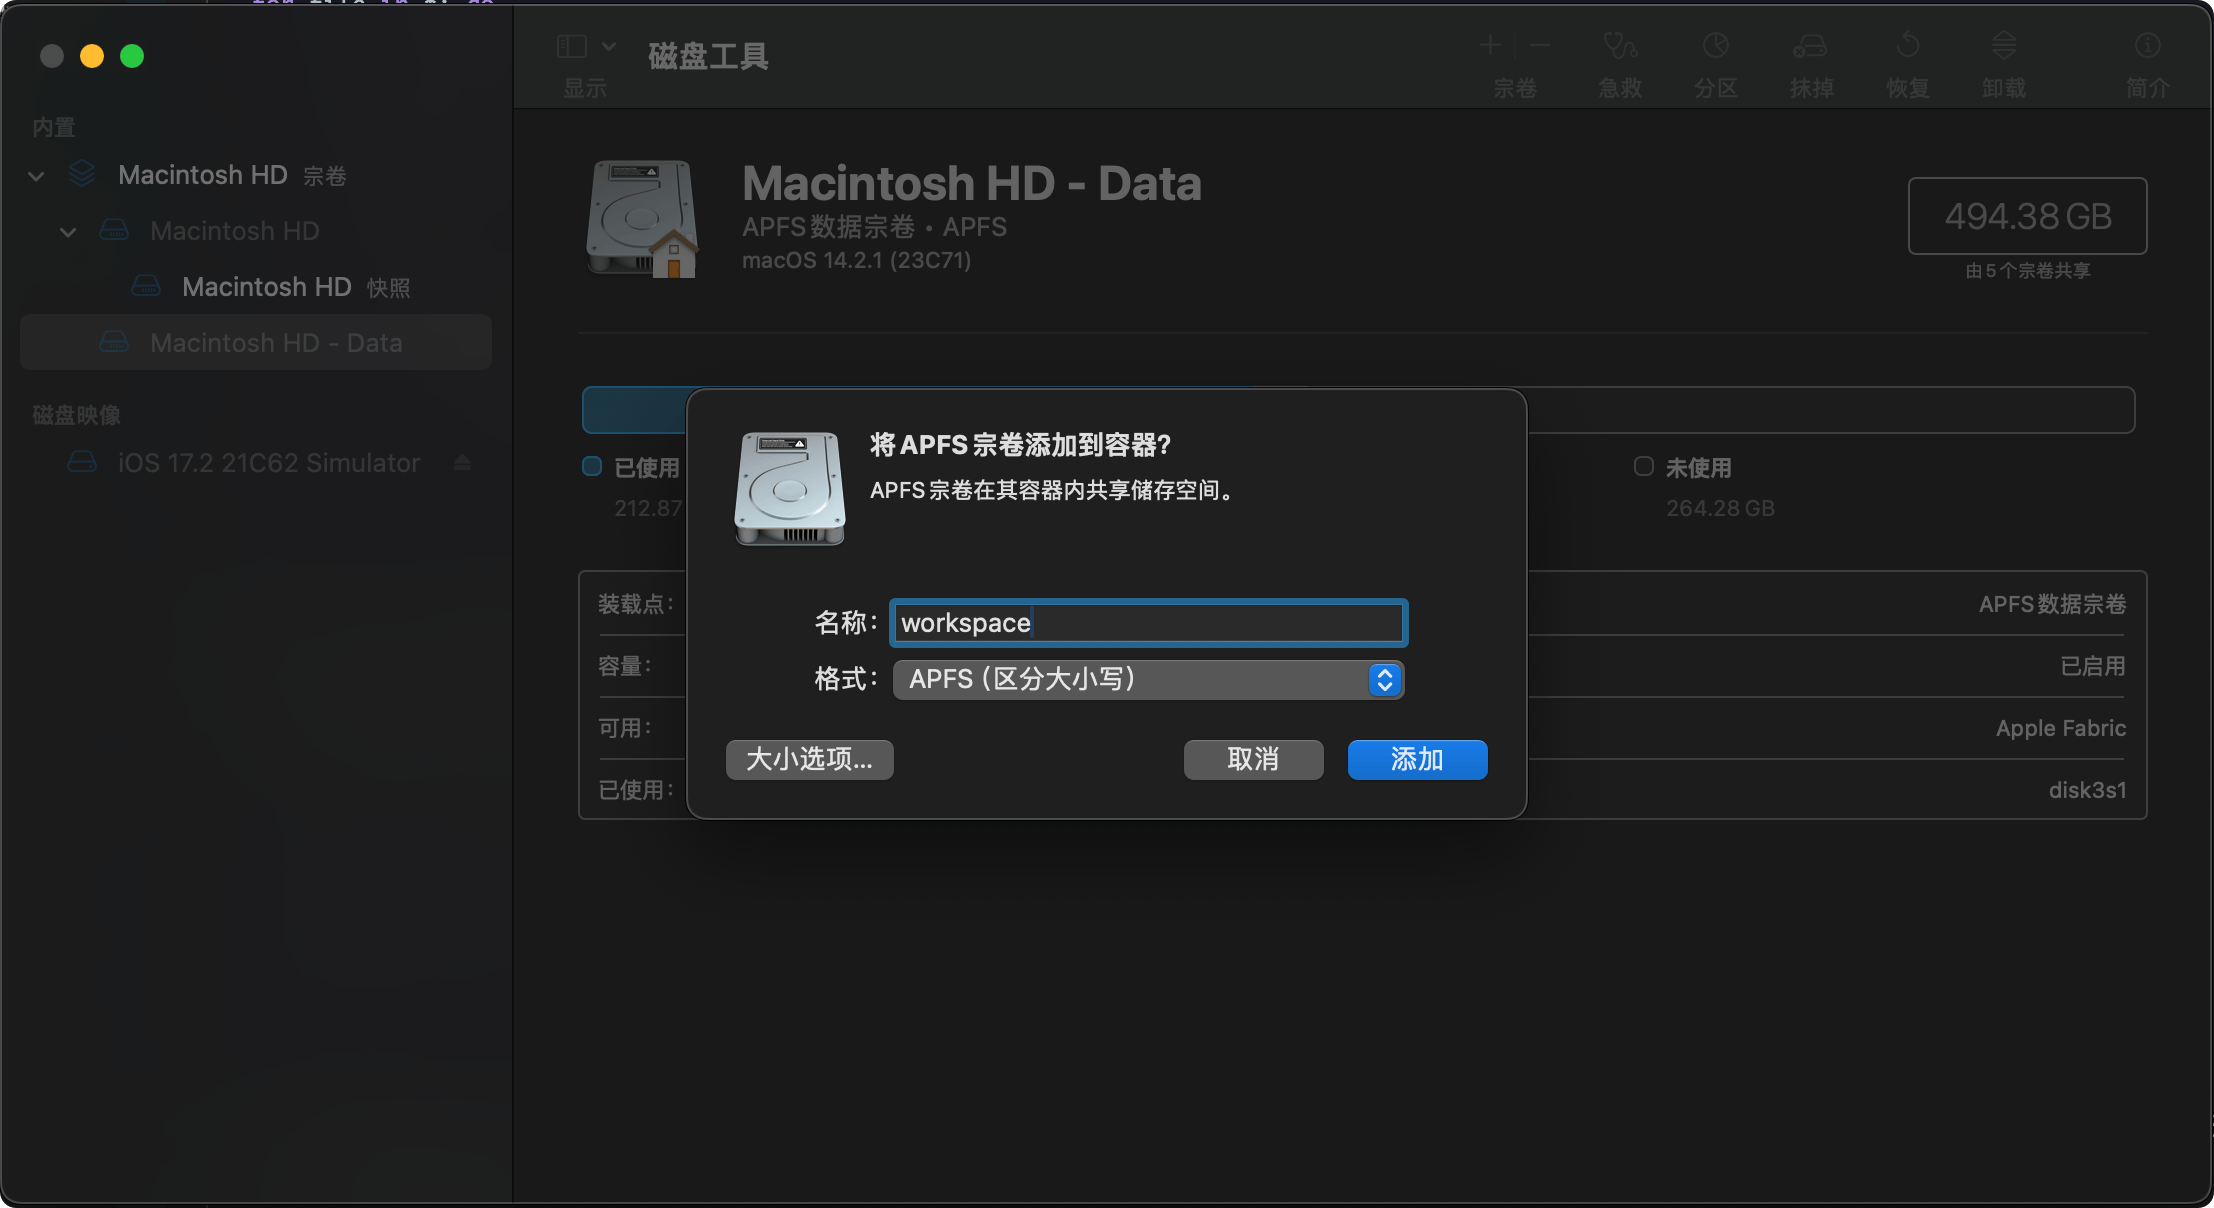Screen dimensions: 2214x1208
Task: Select Macintosh HD - Data in sidebar
Action: pyautogui.click(x=256, y=343)
